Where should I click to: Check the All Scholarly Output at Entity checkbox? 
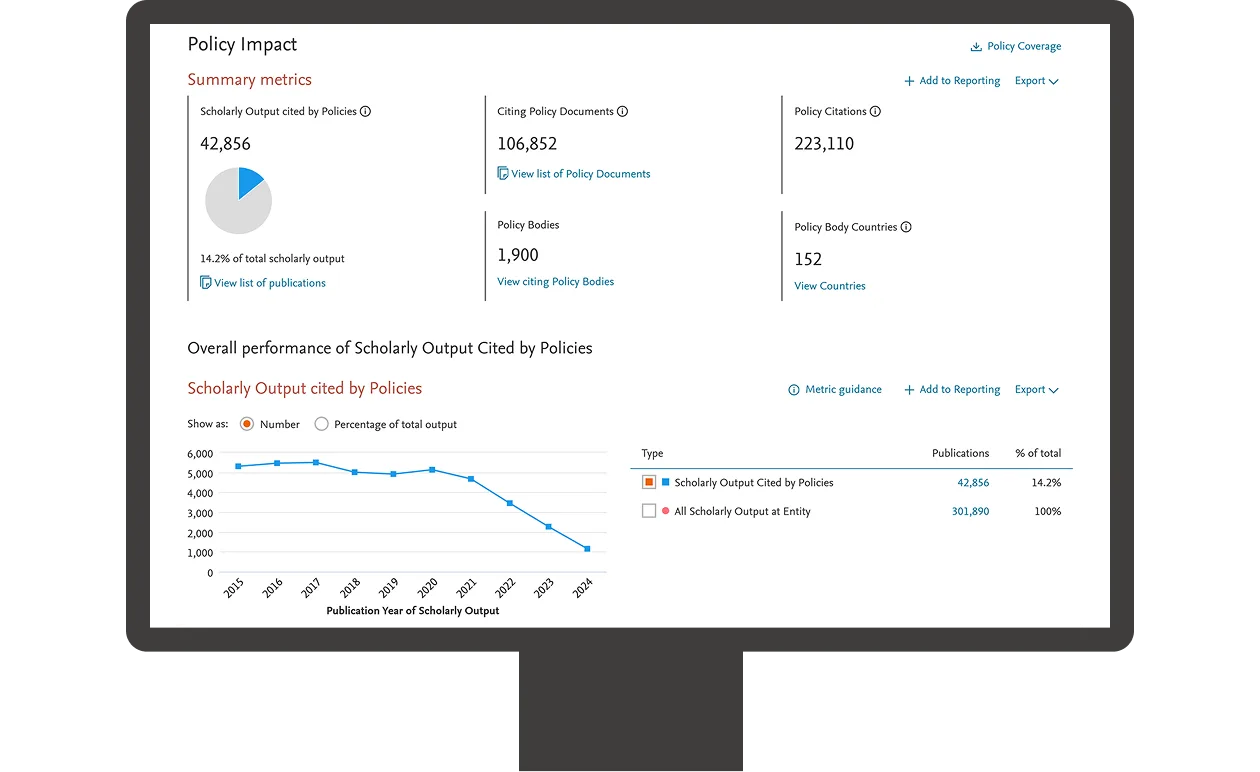click(x=647, y=510)
